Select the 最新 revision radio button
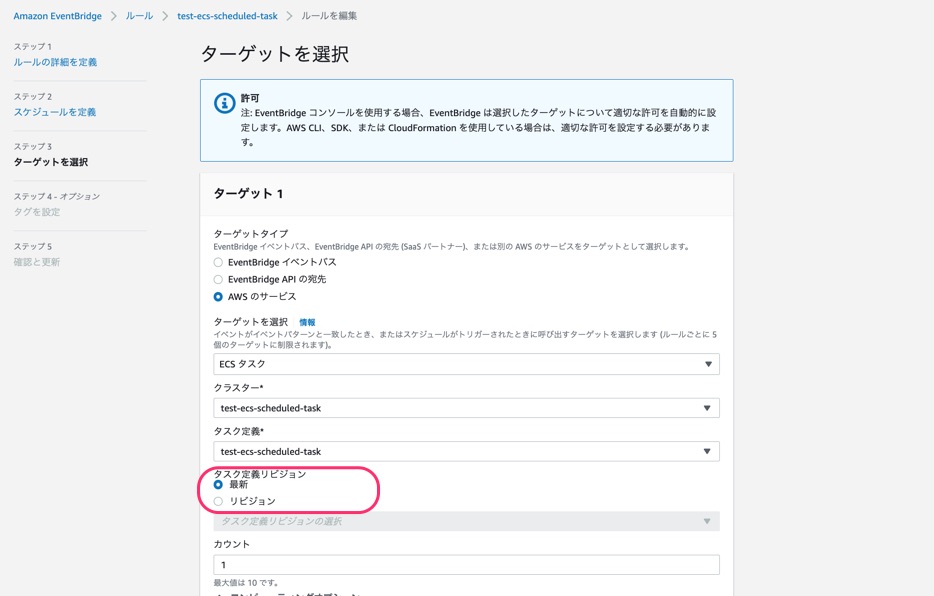 (x=218, y=485)
